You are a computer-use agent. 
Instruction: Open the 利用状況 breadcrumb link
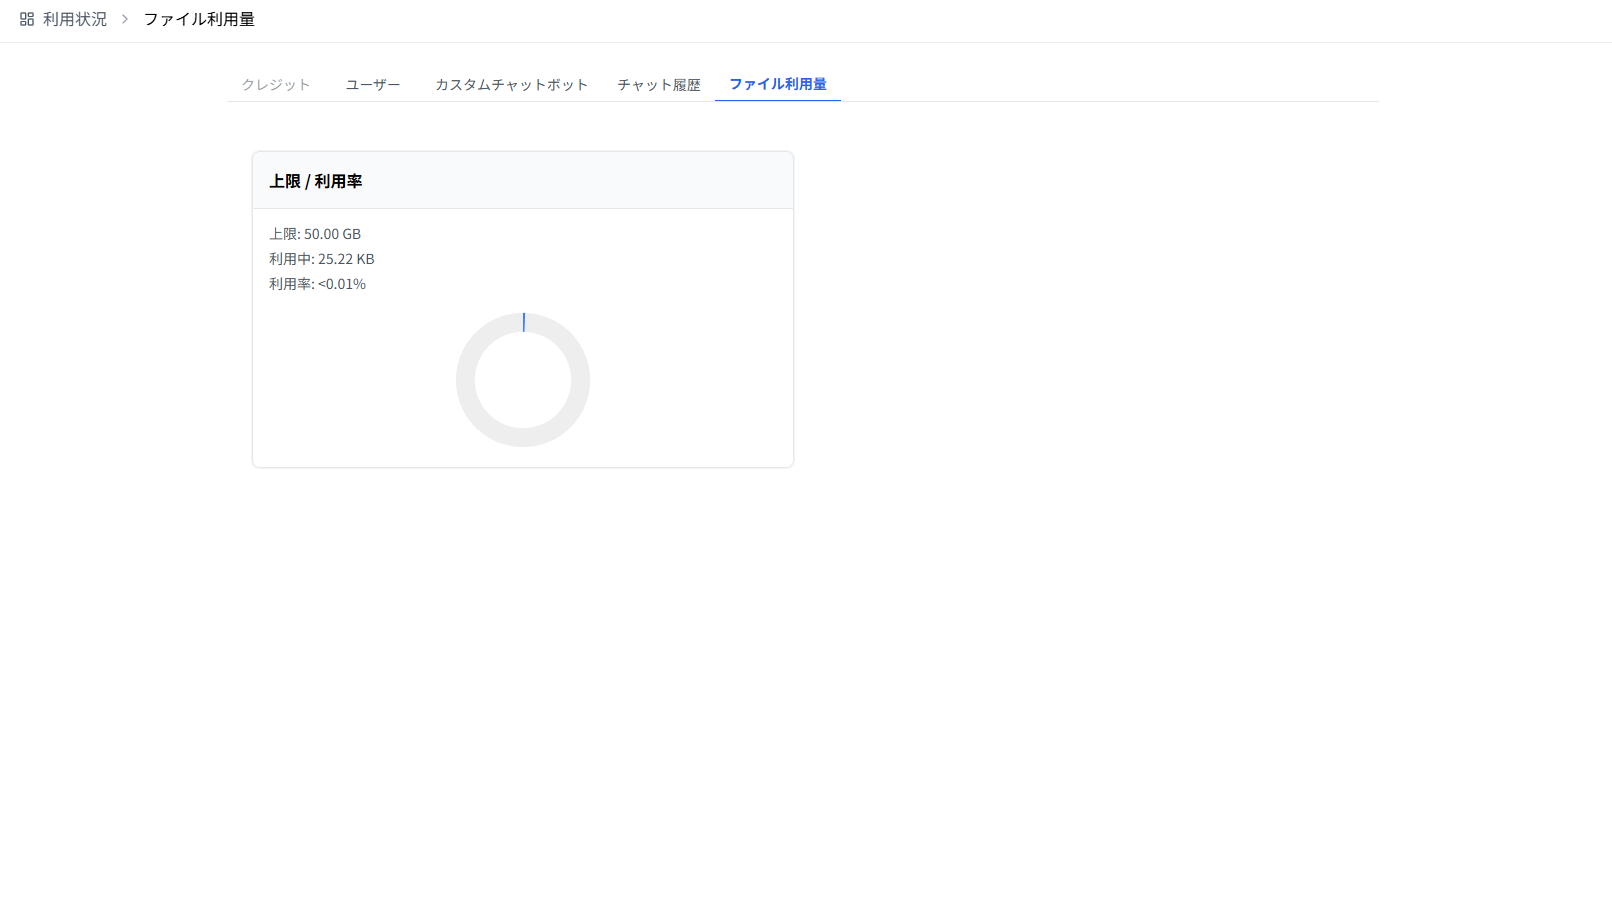coord(75,19)
